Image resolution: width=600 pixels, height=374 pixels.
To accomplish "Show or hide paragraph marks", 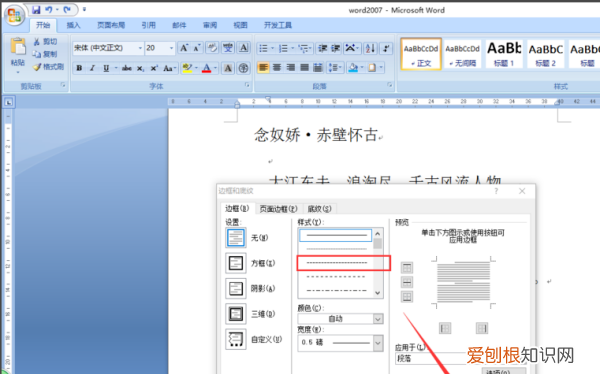I will tap(386, 48).
